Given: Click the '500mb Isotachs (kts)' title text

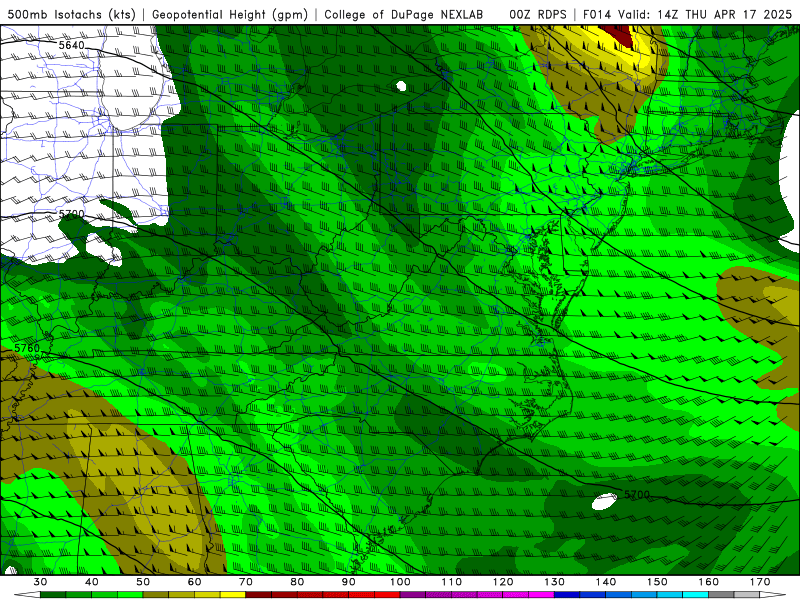Looking at the screenshot, I should coord(71,14).
